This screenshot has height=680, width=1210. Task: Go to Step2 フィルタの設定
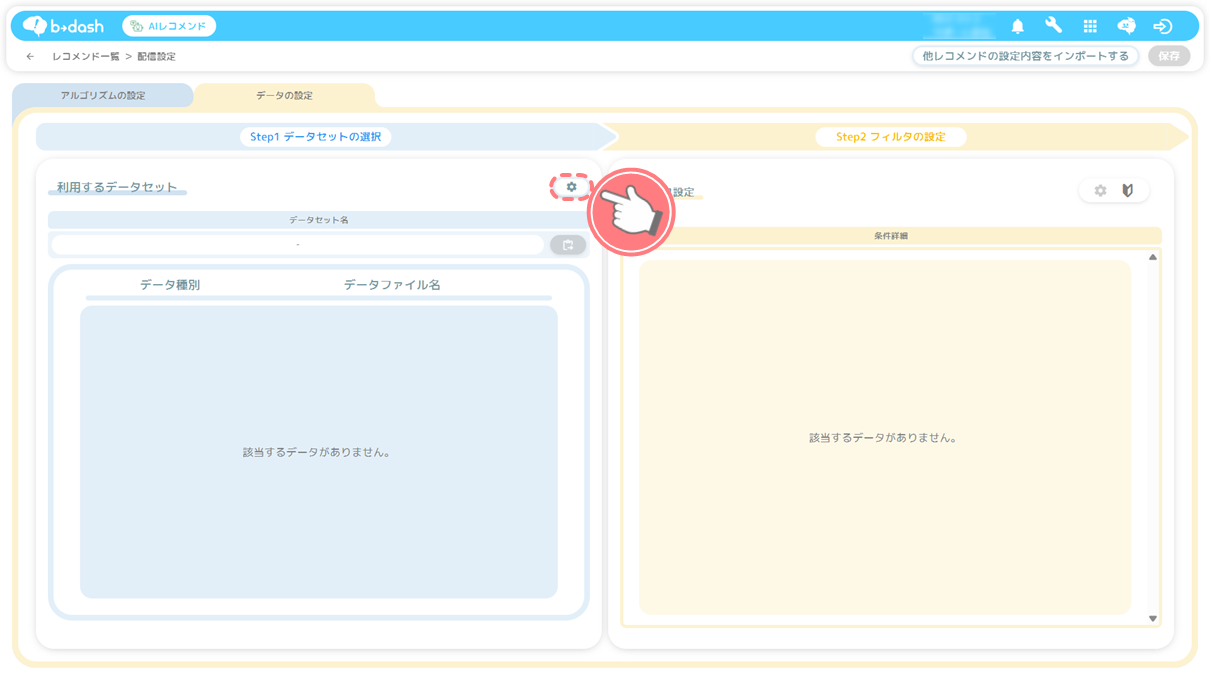pos(890,137)
